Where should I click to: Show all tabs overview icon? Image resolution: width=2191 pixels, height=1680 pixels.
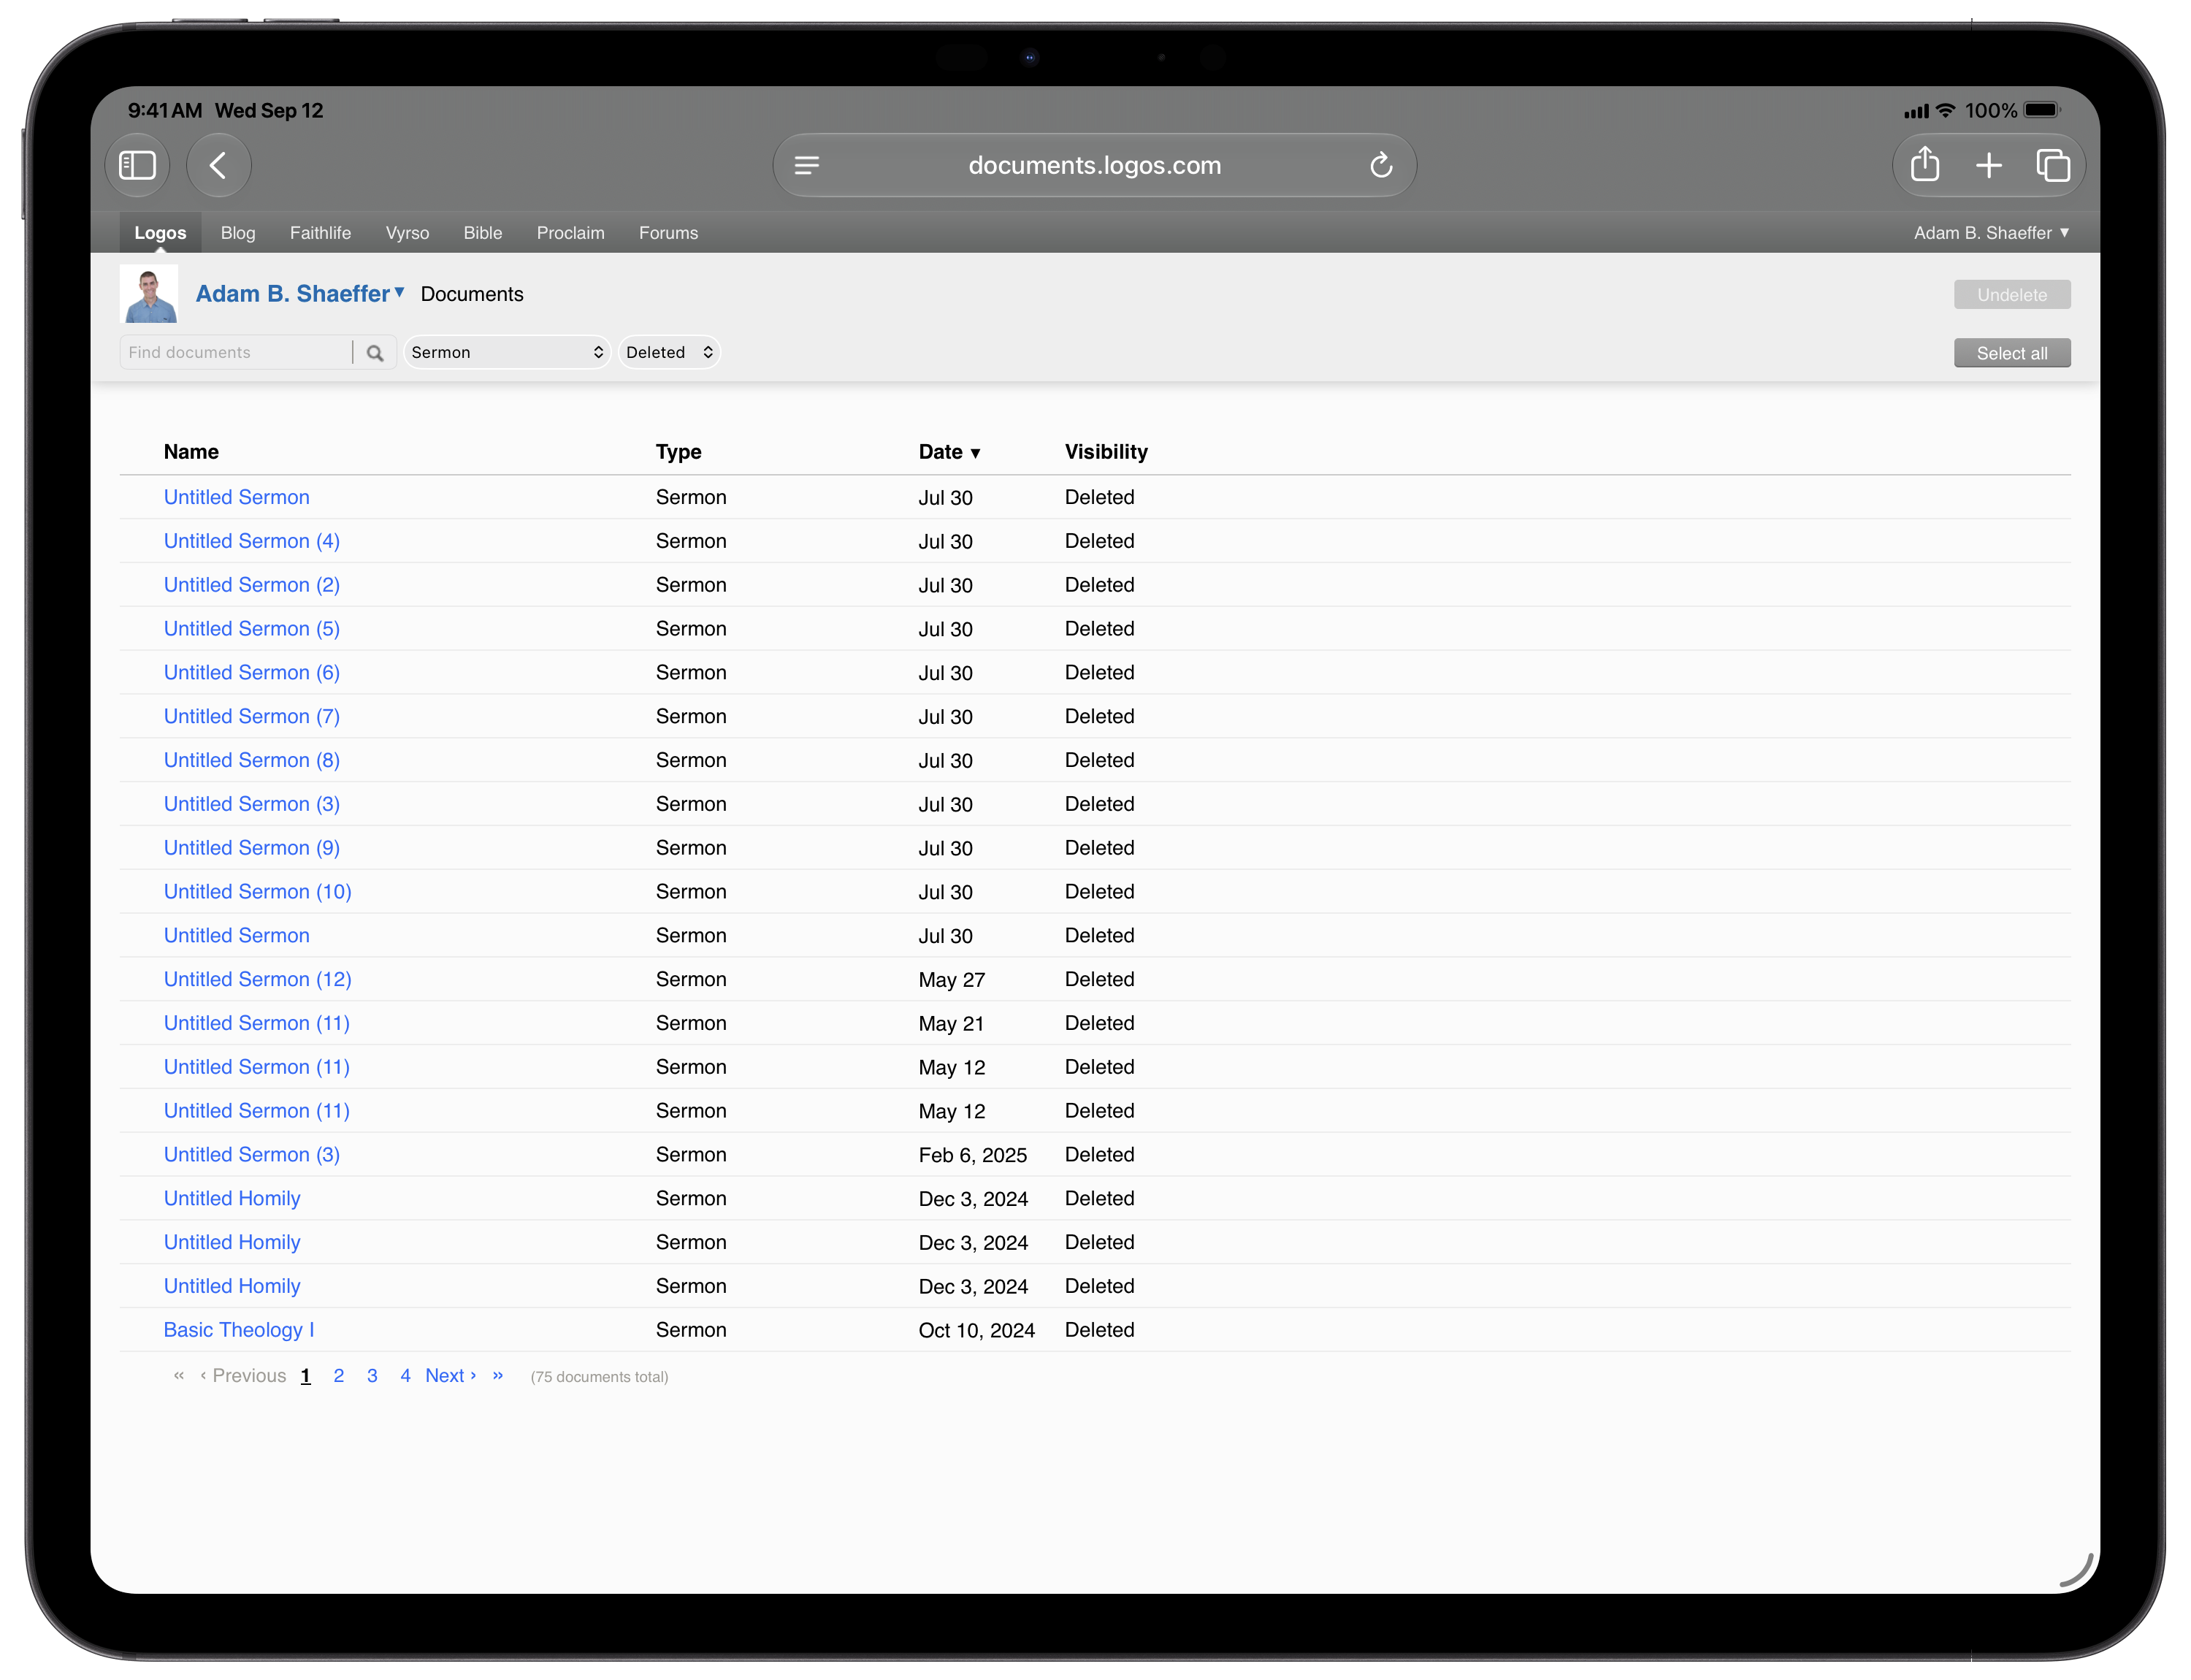2053,165
